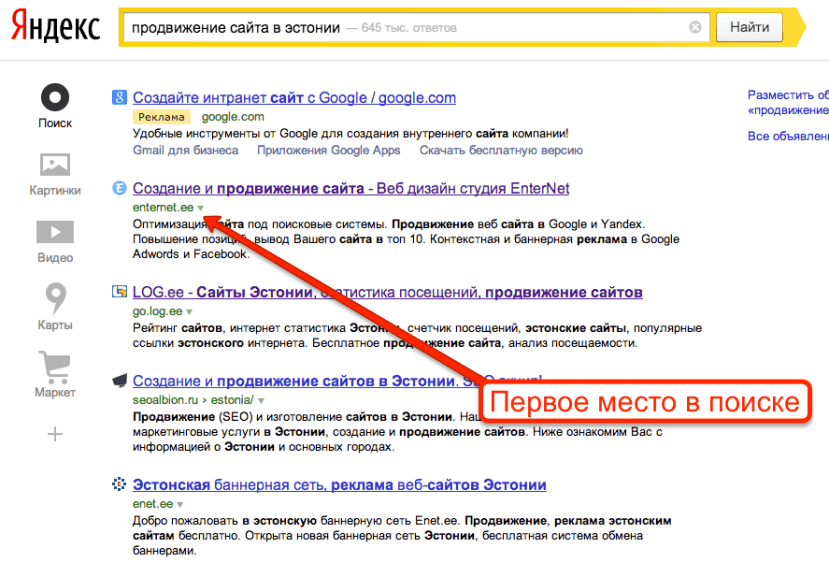Screen dimensions: 829x577
Task: Open Картинки image search icon
Action: coord(55,164)
